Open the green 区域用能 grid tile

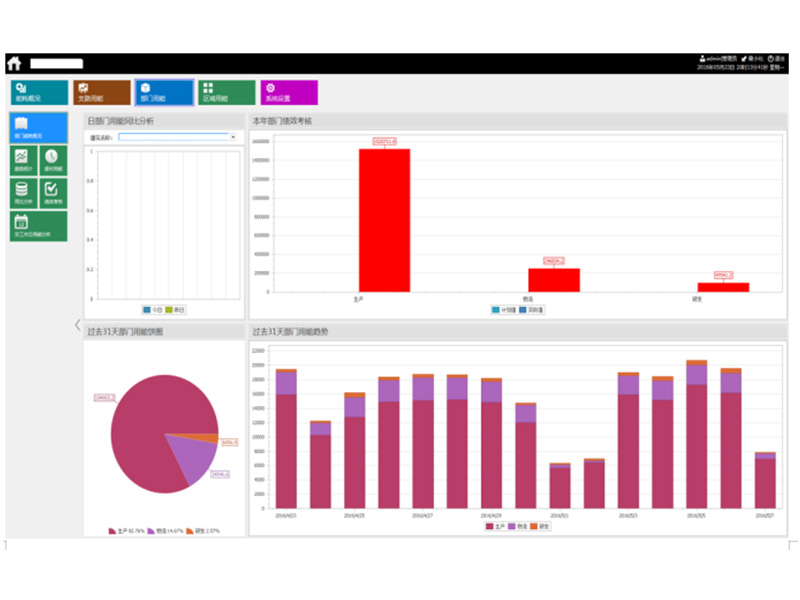pyautogui.click(x=227, y=92)
